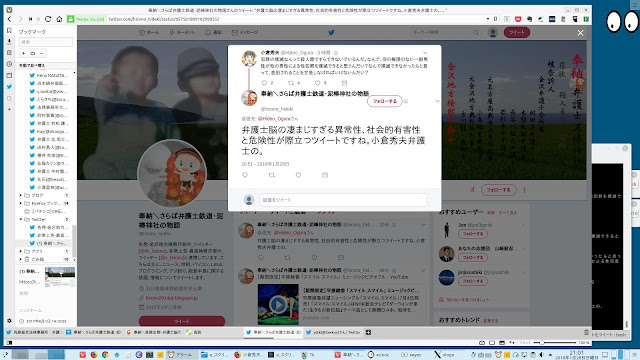Delete selected bookmark with minus button
Image resolution: width=640 pixels, height=360 pixels.
(41, 53)
